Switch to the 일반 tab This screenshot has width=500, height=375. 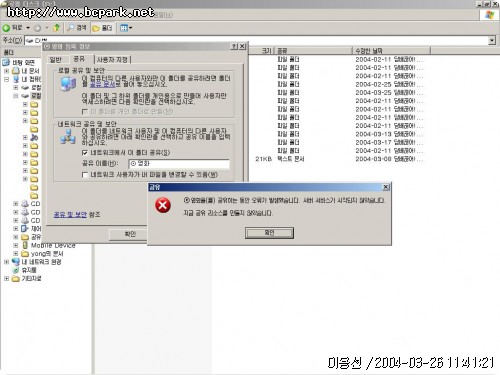click(x=56, y=60)
